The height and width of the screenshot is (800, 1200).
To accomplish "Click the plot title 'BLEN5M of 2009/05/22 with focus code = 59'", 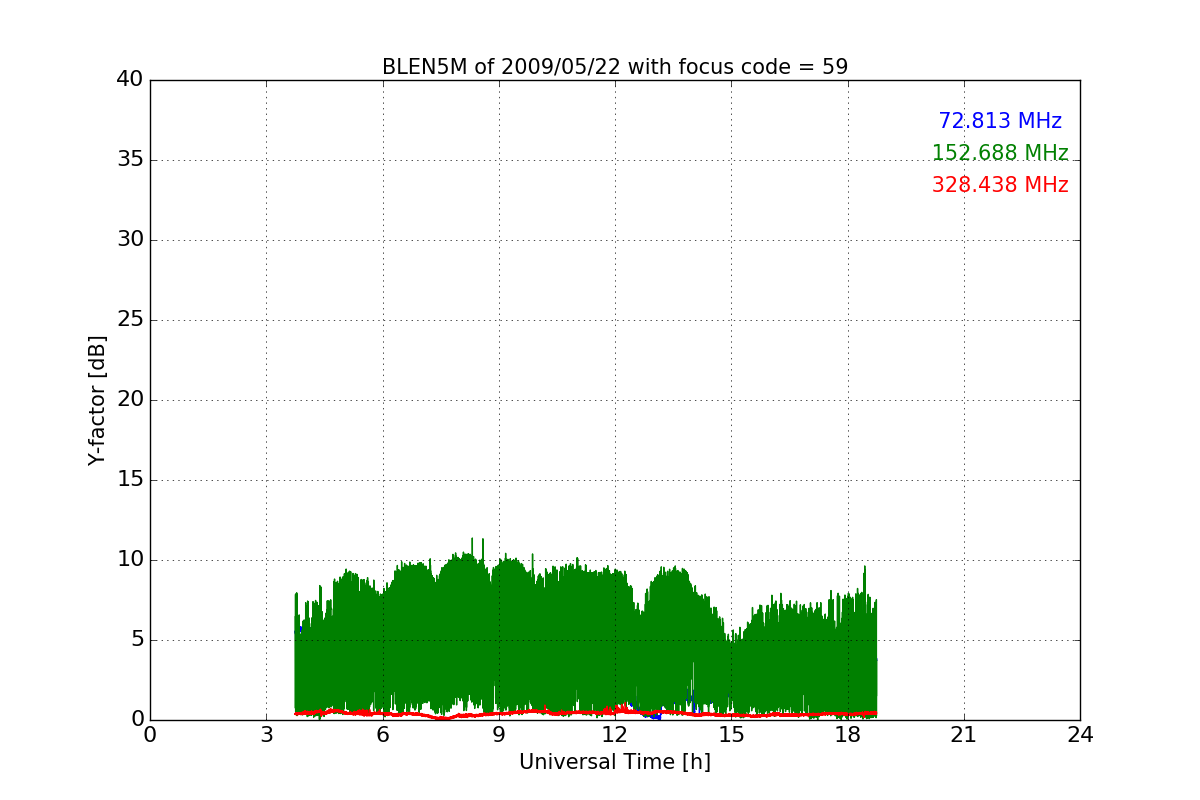I will coord(615,67).
